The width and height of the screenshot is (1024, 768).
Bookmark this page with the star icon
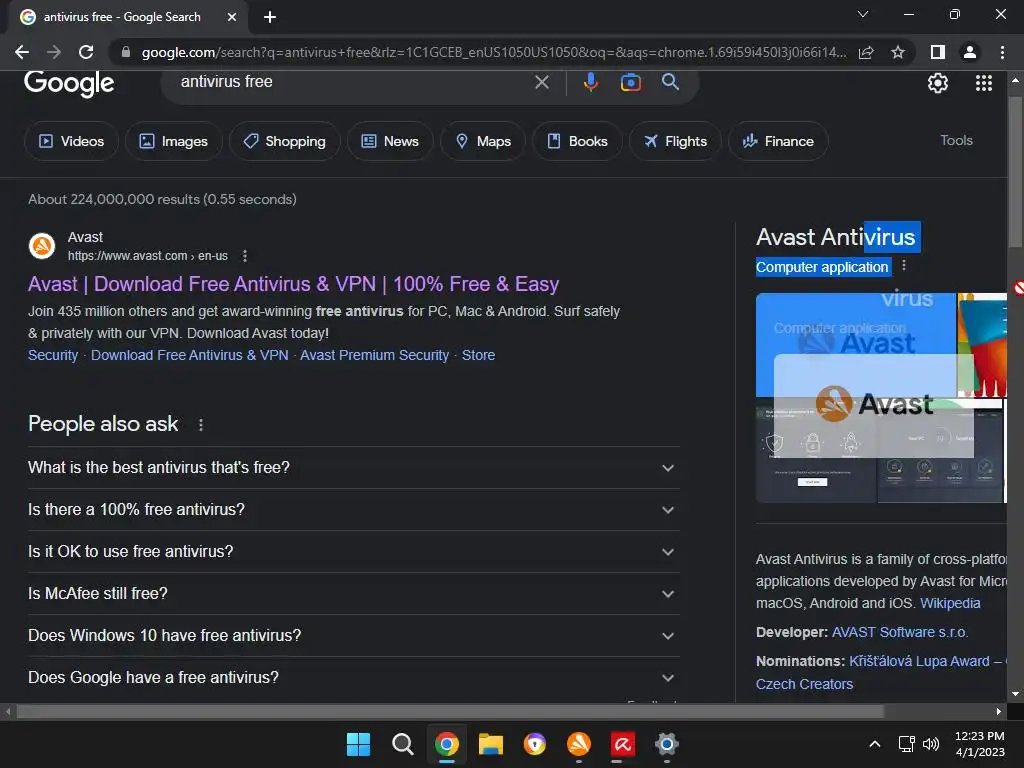tap(898, 52)
